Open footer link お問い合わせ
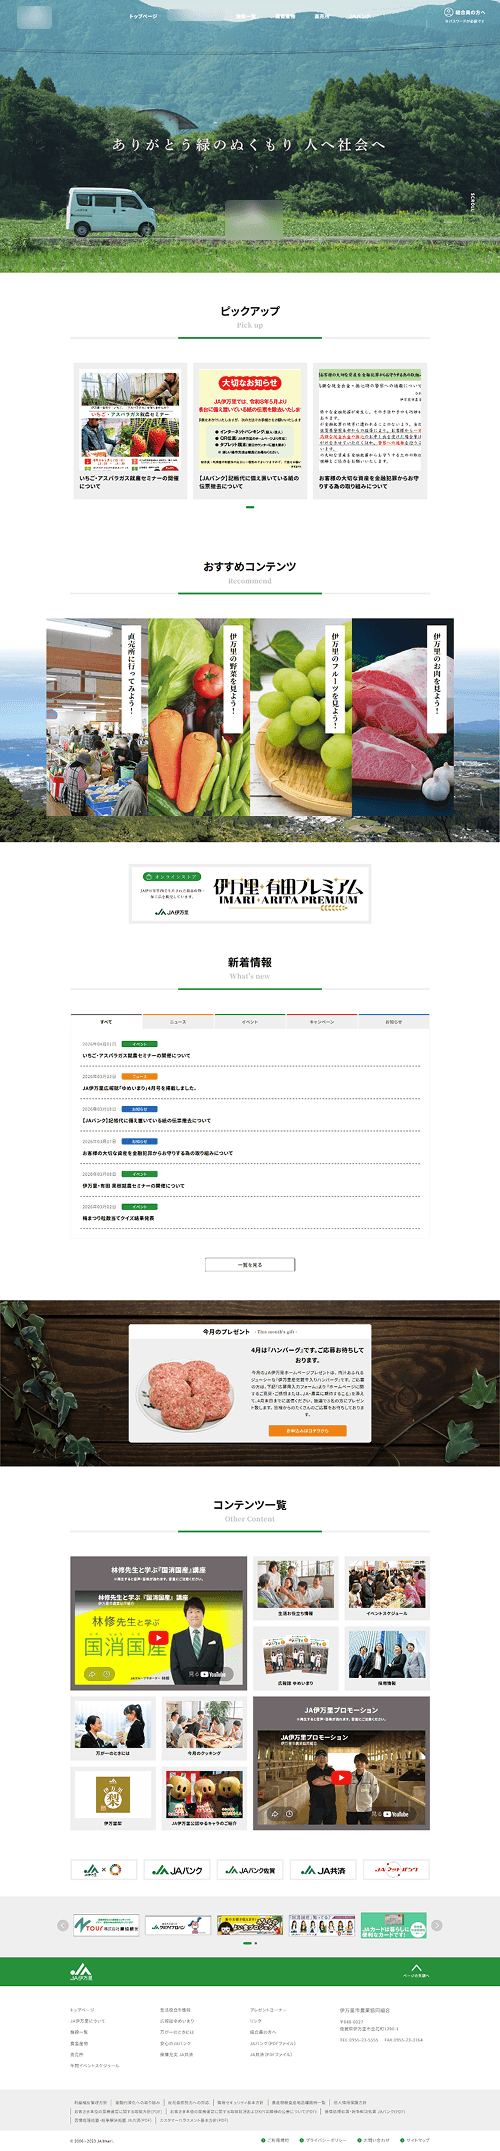 pos(372,2140)
